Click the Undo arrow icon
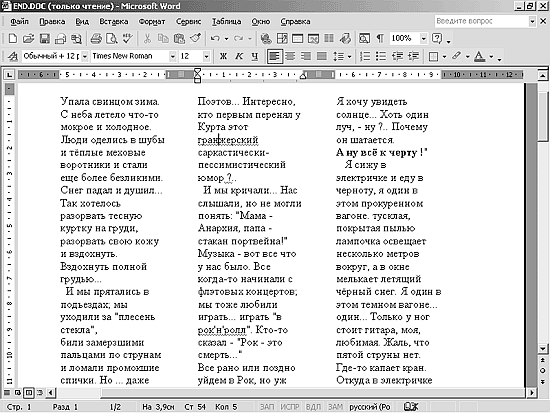 215,38
